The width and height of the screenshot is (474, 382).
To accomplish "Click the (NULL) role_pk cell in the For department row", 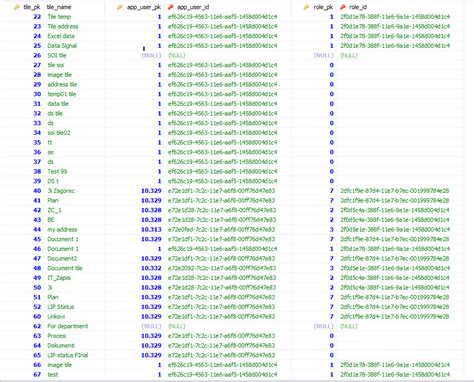I will click(x=323, y=326).
